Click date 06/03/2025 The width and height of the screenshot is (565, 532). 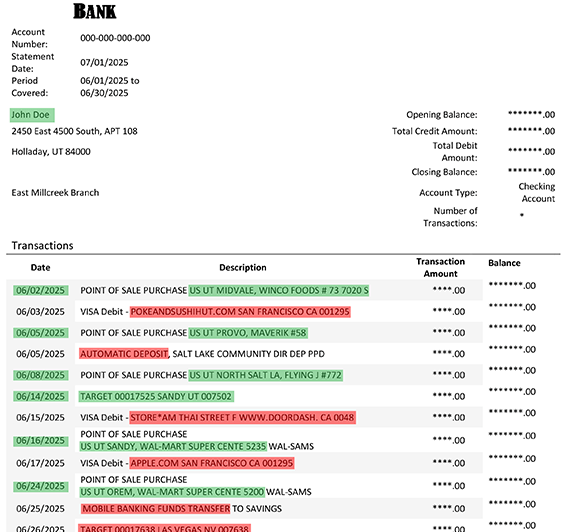40,312
